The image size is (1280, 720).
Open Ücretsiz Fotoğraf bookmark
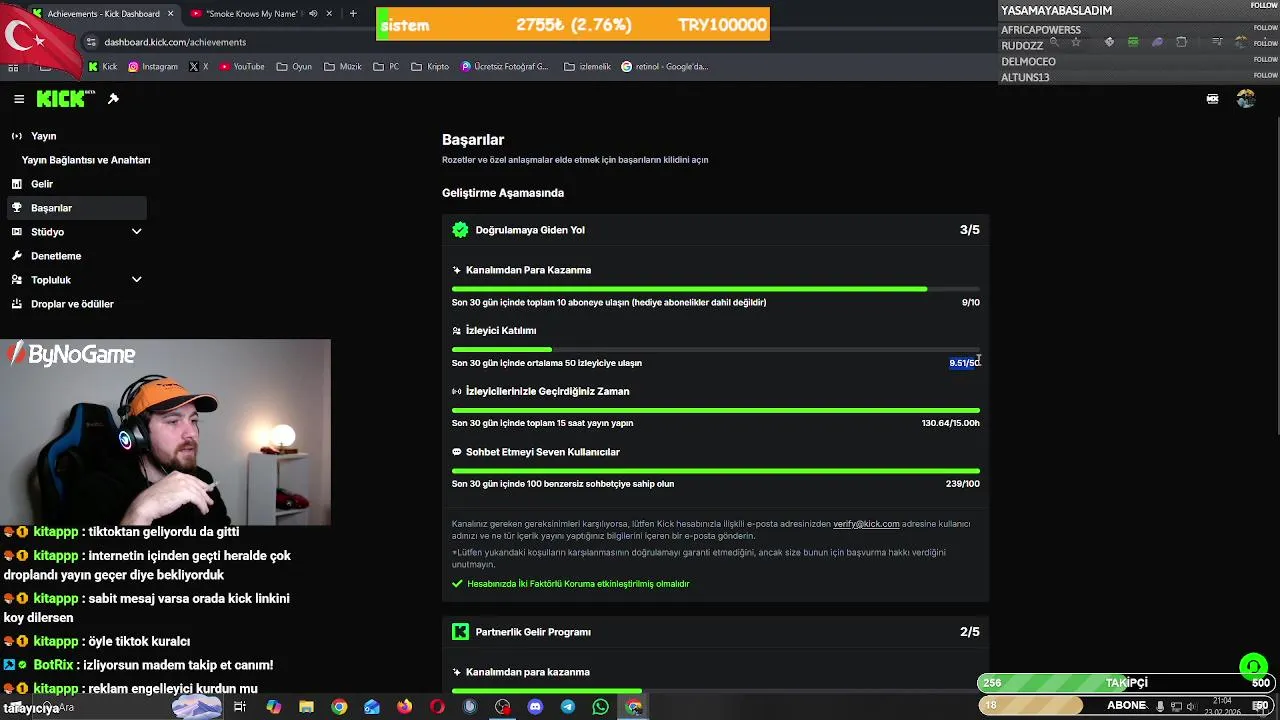pyautogui.click(x=505, y=67)
